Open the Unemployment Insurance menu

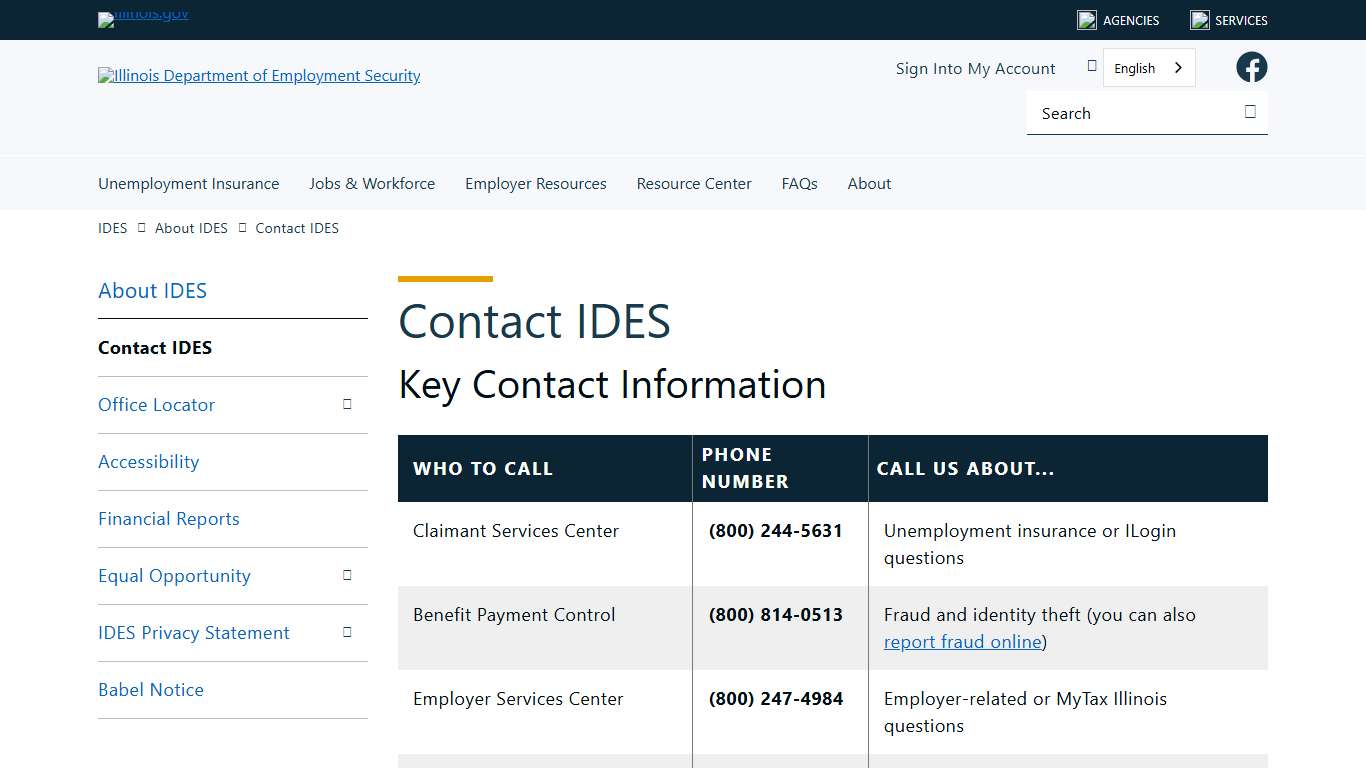coord(188,183)
